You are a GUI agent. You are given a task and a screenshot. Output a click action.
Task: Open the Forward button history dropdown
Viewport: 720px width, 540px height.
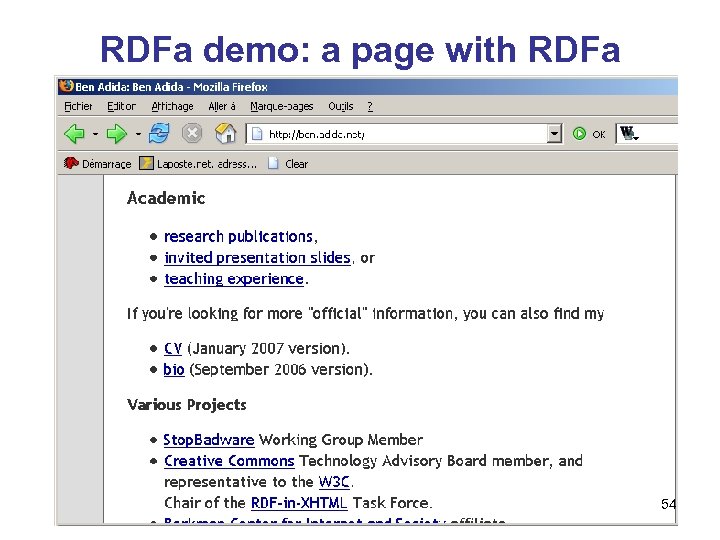pyautogui.click(x=138, y=134)
